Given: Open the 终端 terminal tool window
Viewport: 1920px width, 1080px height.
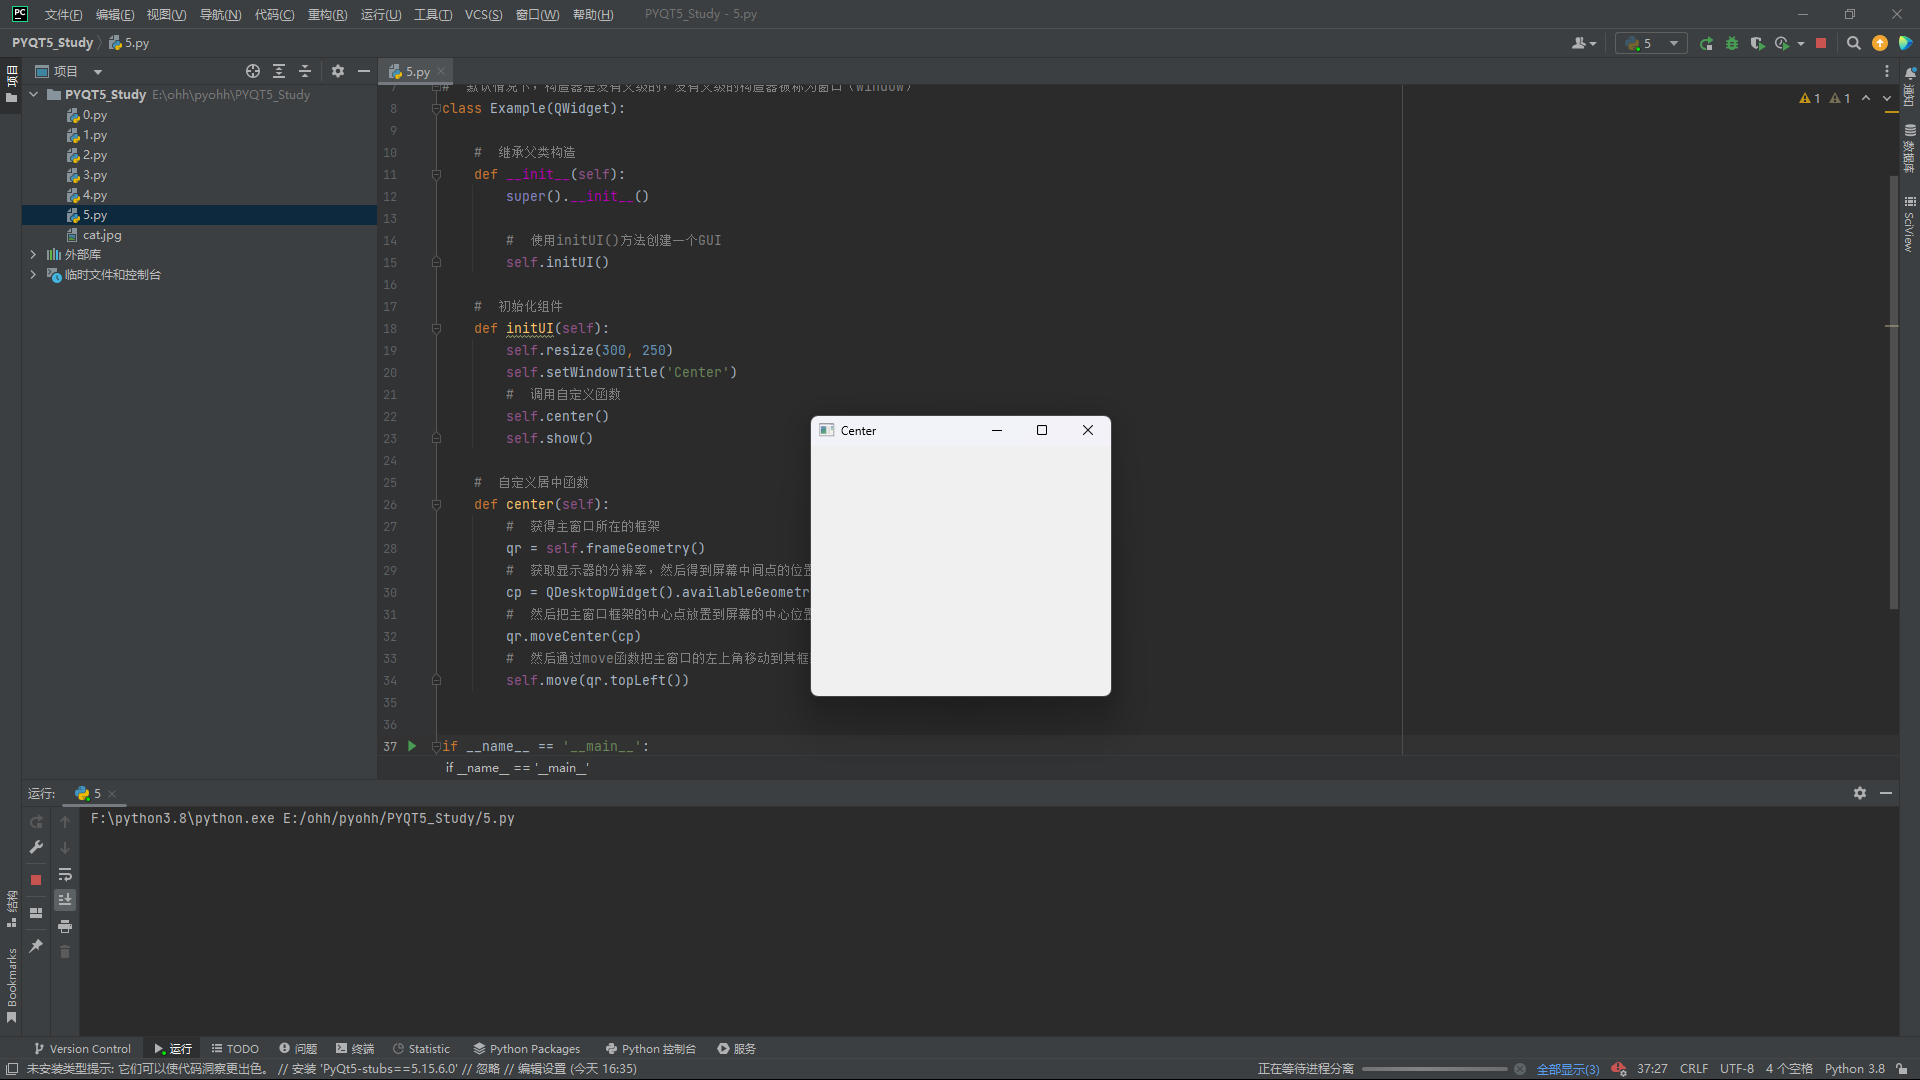Looking at the screenshot, I should point(355,1048).
